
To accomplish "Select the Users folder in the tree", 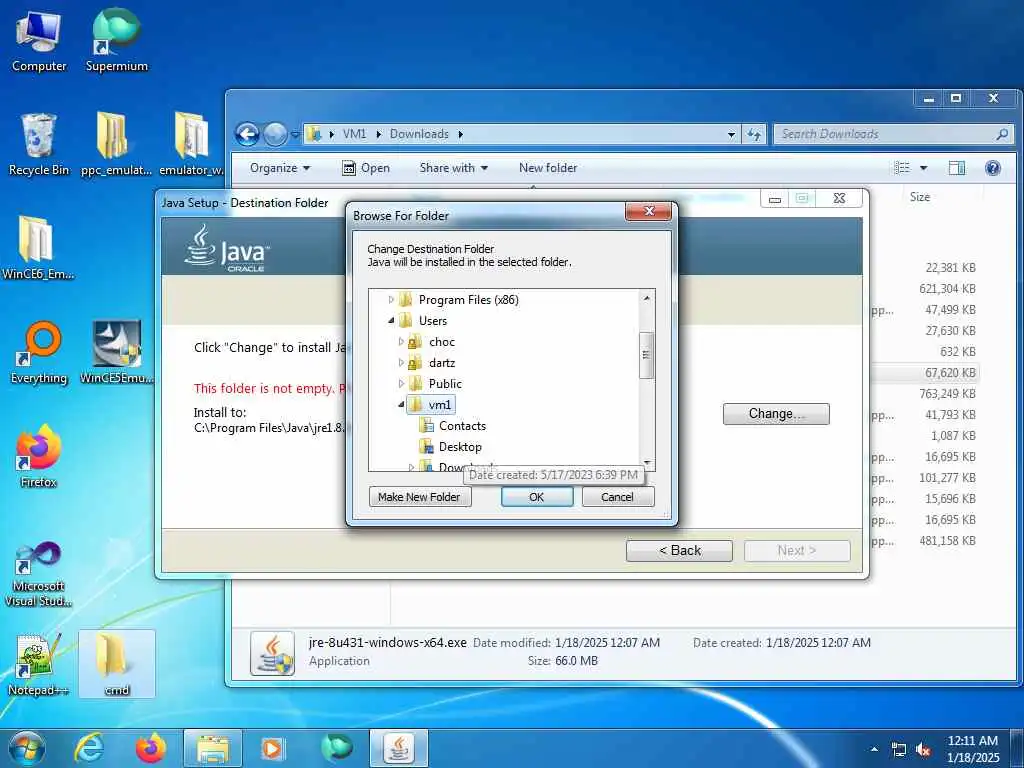I will [x=432, y=321].
